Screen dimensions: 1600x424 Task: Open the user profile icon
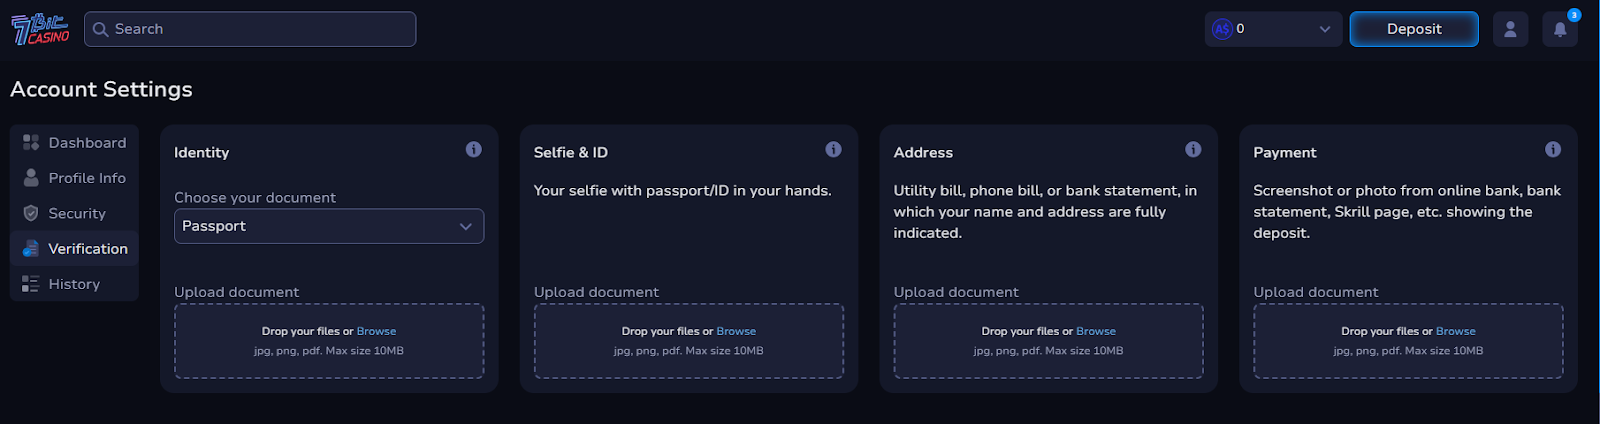(x=1510, y=29)
